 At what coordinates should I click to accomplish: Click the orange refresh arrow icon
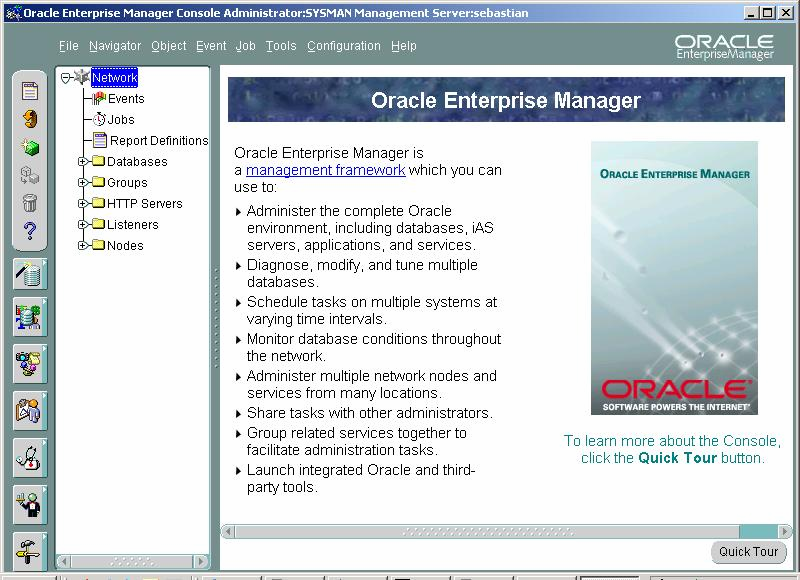coord(30,119)
